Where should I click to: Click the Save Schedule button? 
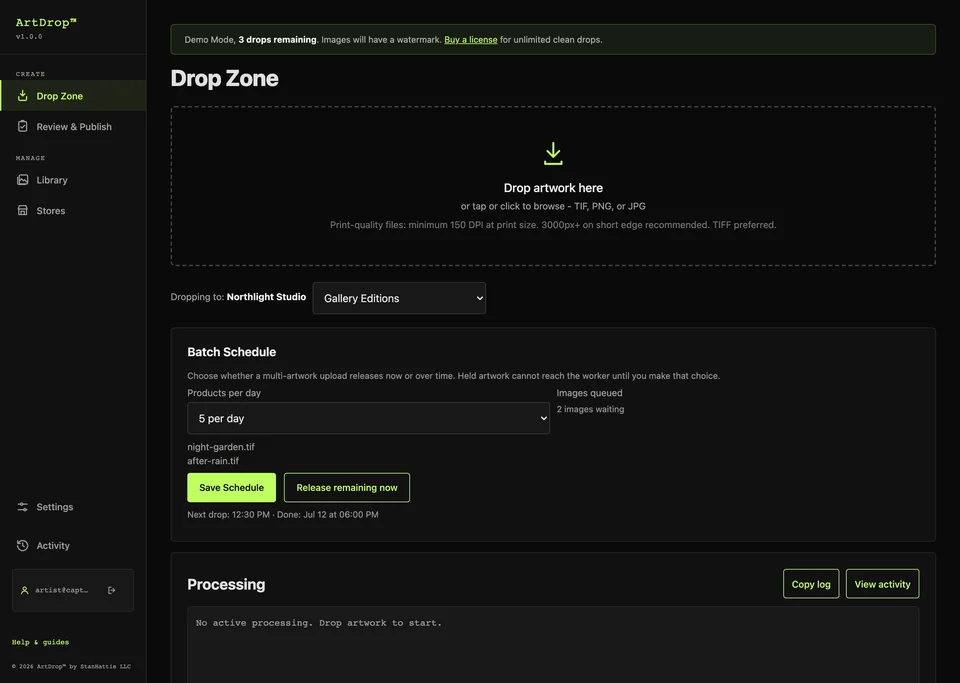(231, 487)
